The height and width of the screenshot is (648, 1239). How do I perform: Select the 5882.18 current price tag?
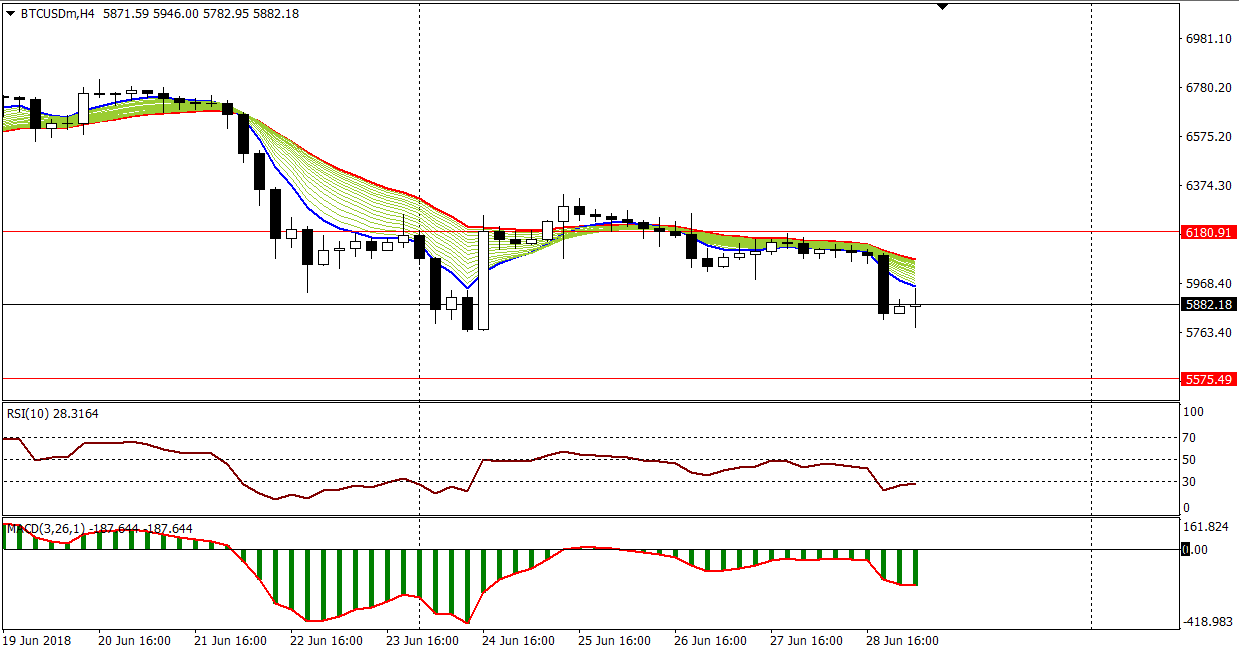1208,304
